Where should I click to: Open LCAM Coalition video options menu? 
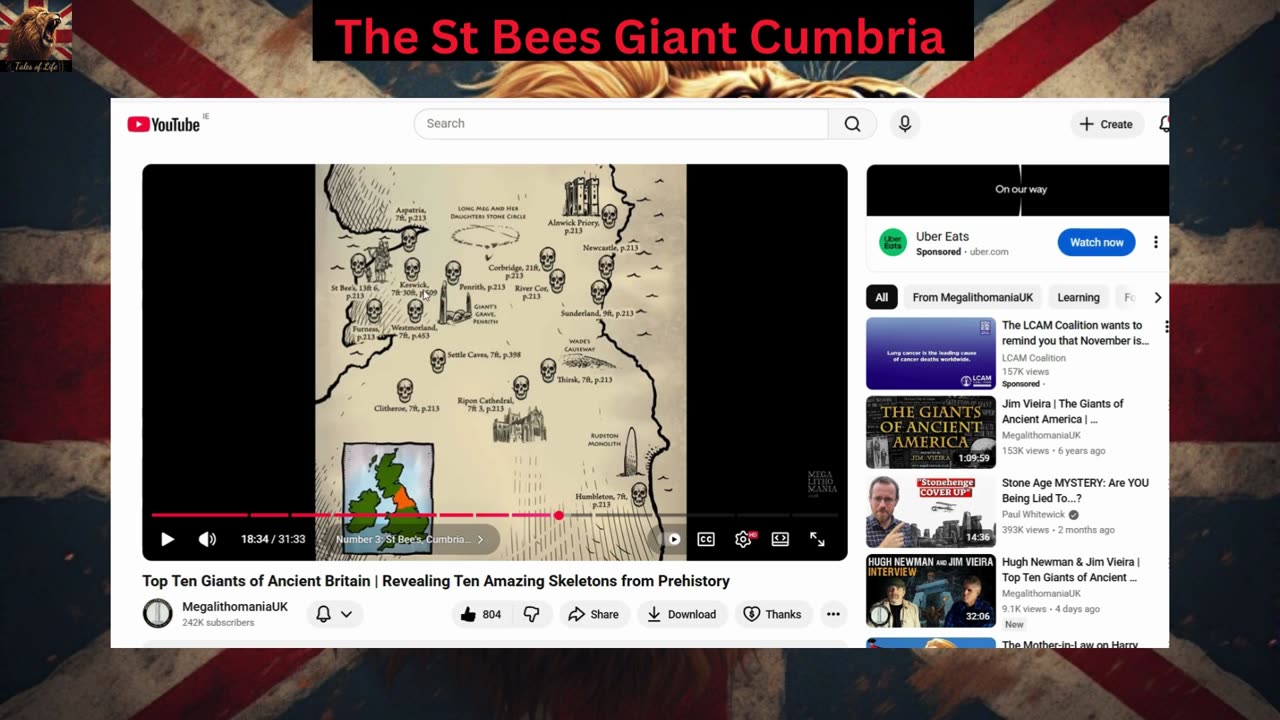pos(1165,326)
